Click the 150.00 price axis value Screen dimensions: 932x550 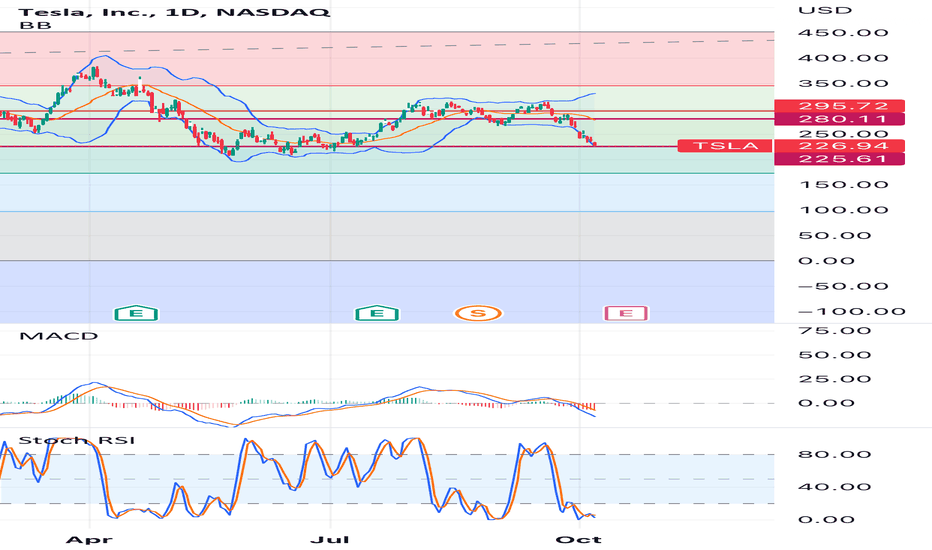pyautogui.click(x=843, y=185)
